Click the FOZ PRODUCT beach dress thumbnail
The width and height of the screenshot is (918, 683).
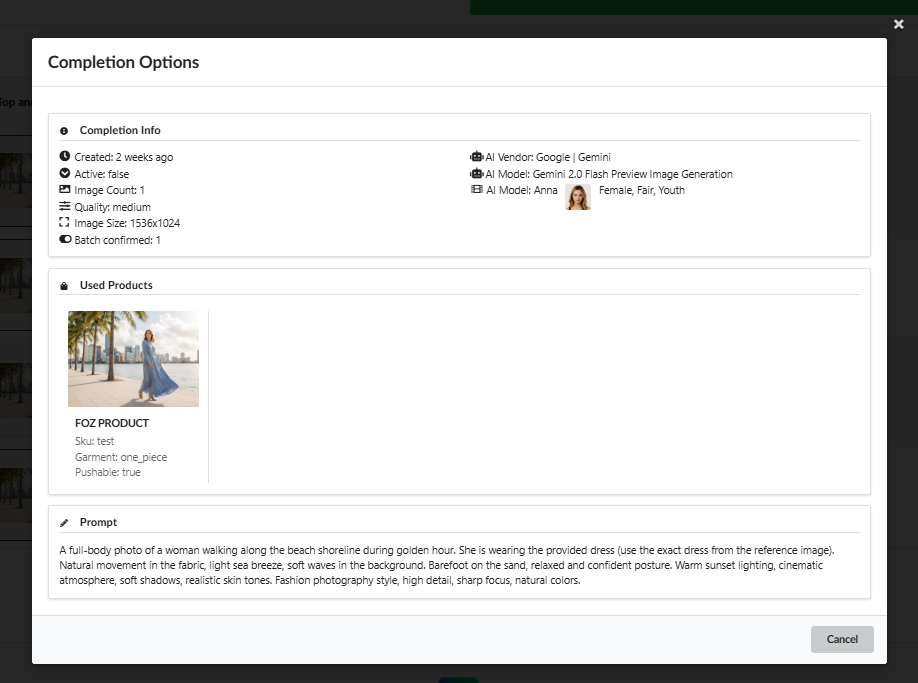coord(133,359)
